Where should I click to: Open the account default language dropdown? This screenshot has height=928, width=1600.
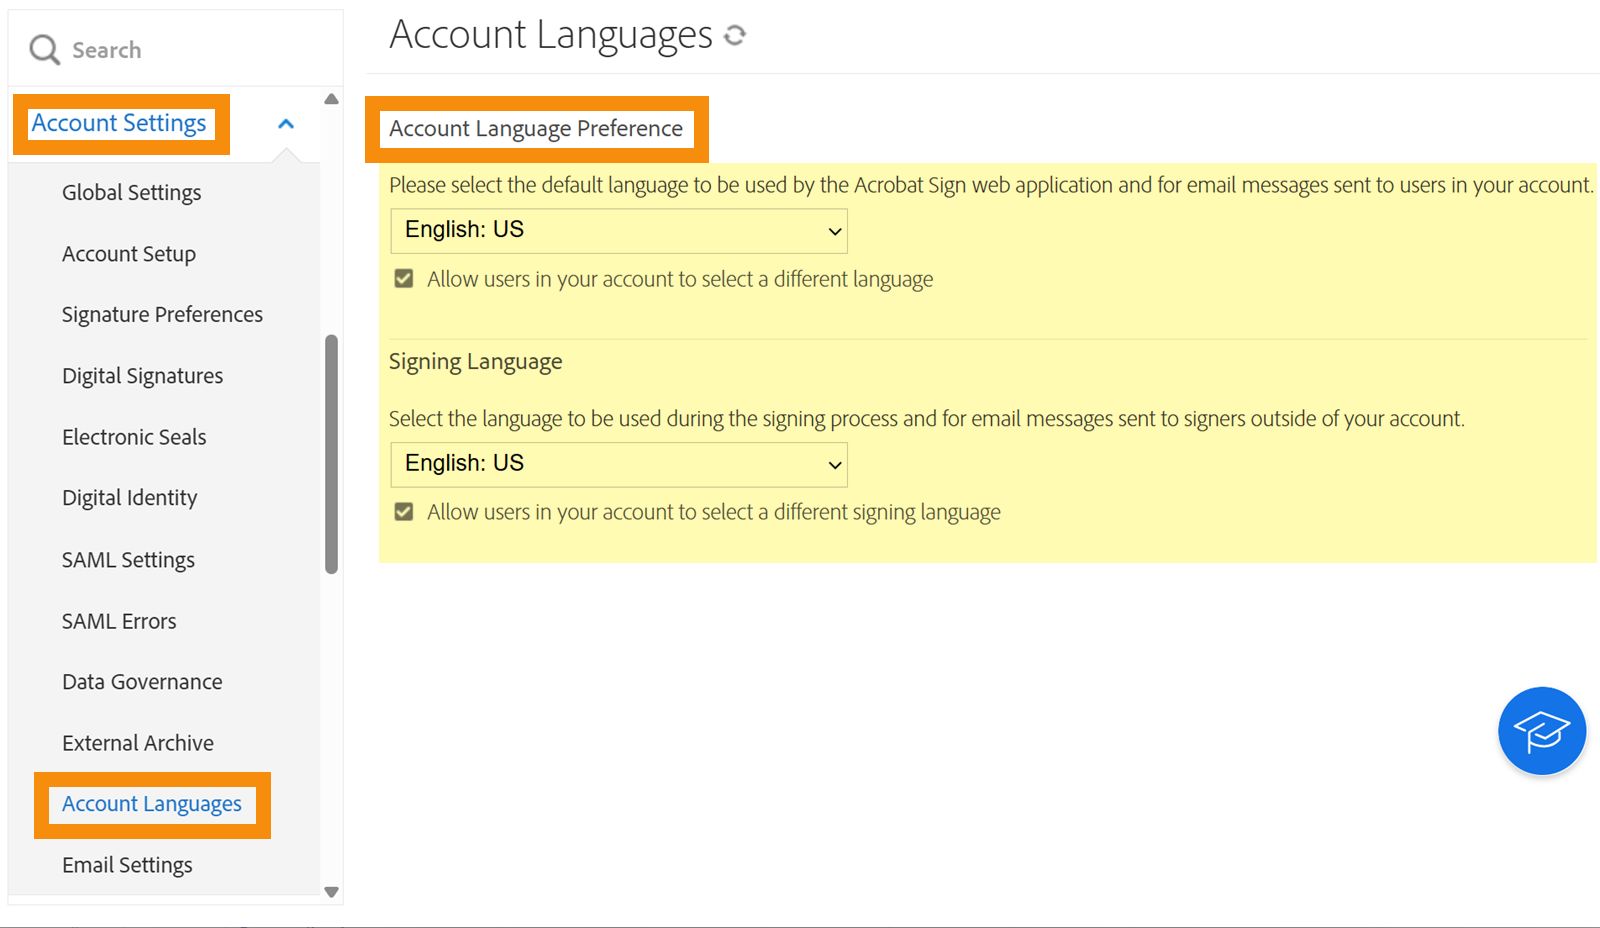click(x=619, y=231)
